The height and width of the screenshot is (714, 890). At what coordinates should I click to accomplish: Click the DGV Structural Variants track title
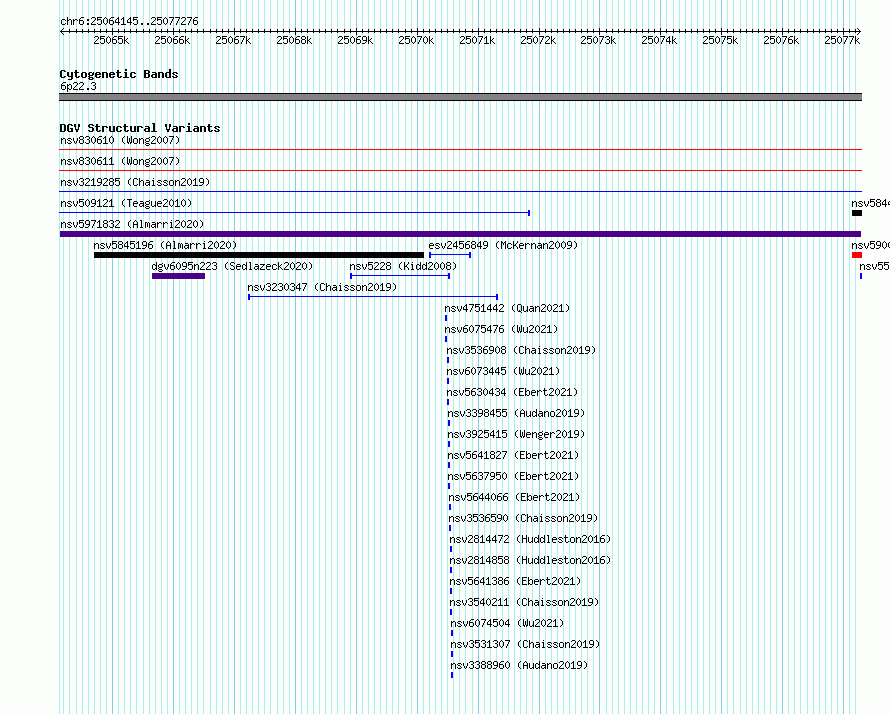coord(140,128)
